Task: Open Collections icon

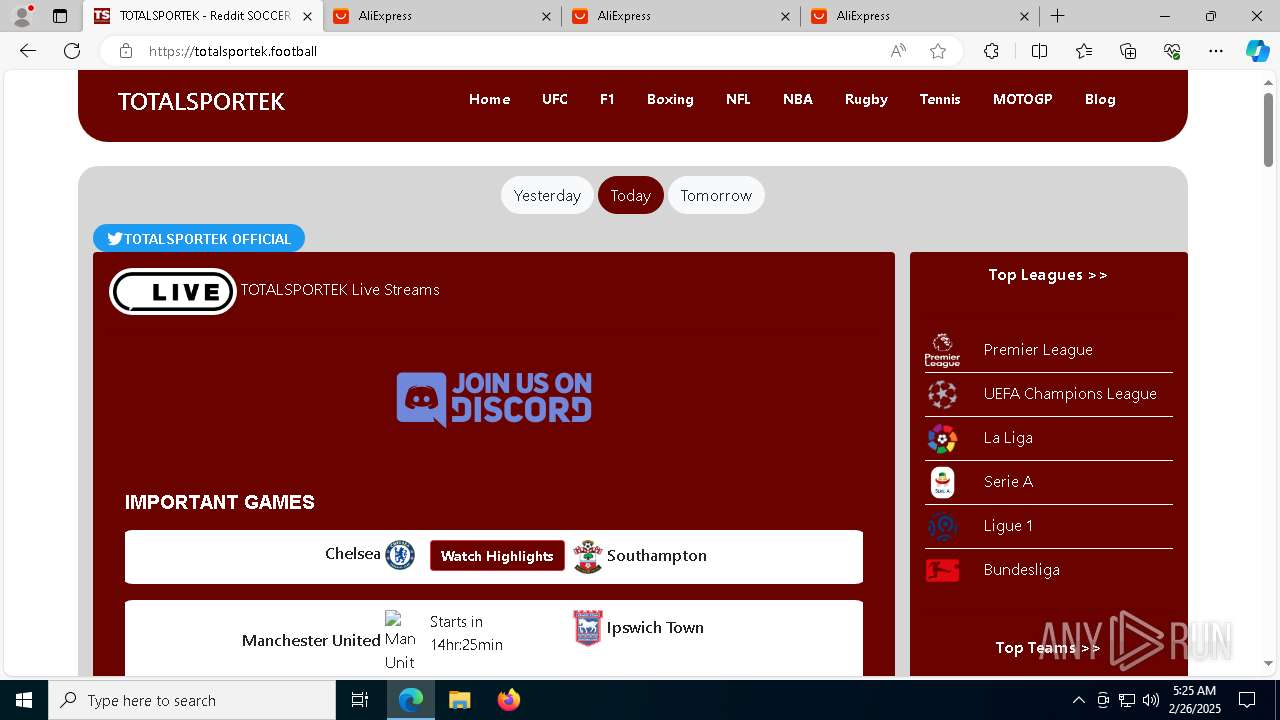Action: (x=1128, y=51)
